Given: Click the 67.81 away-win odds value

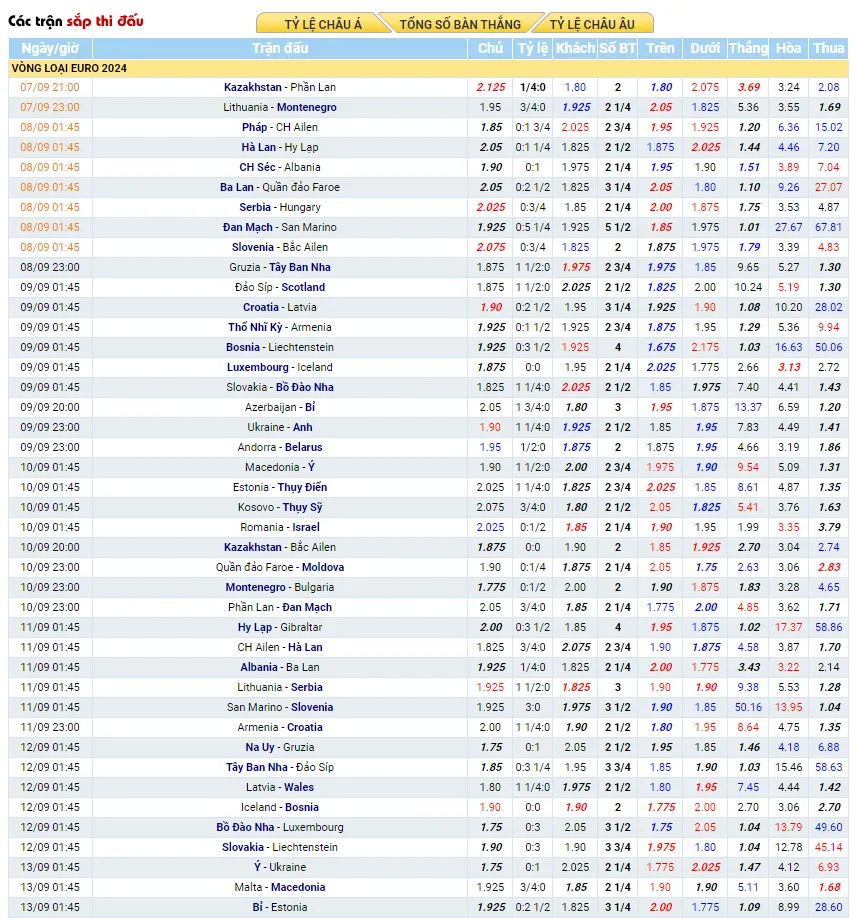Looking at the screenshot, I should (x=828, y=227).
